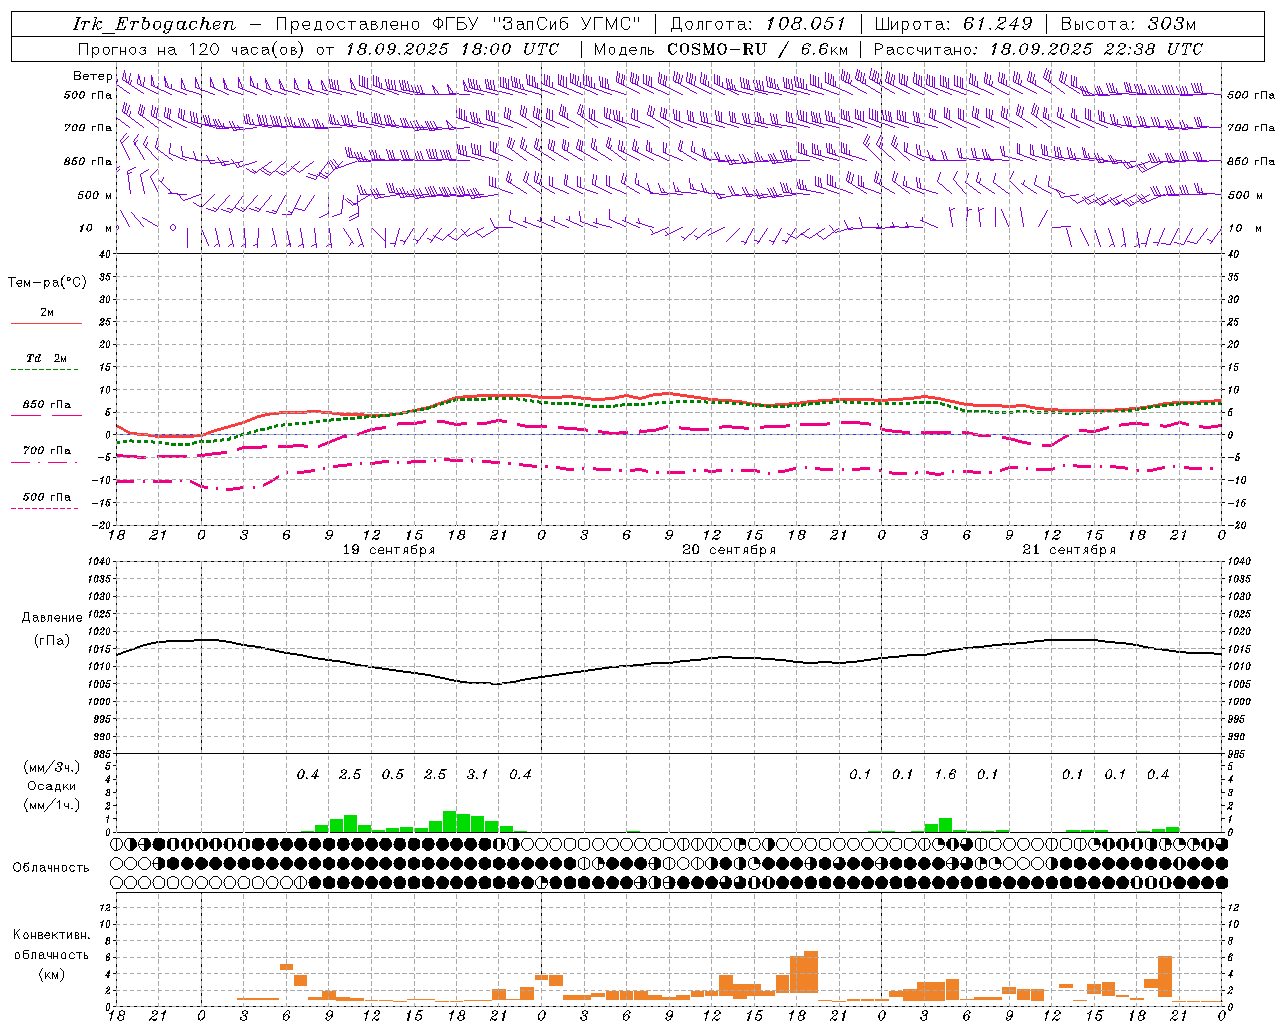Click the 0.5 precipitation total value
1280x1024 pixels.
(393, 774)
